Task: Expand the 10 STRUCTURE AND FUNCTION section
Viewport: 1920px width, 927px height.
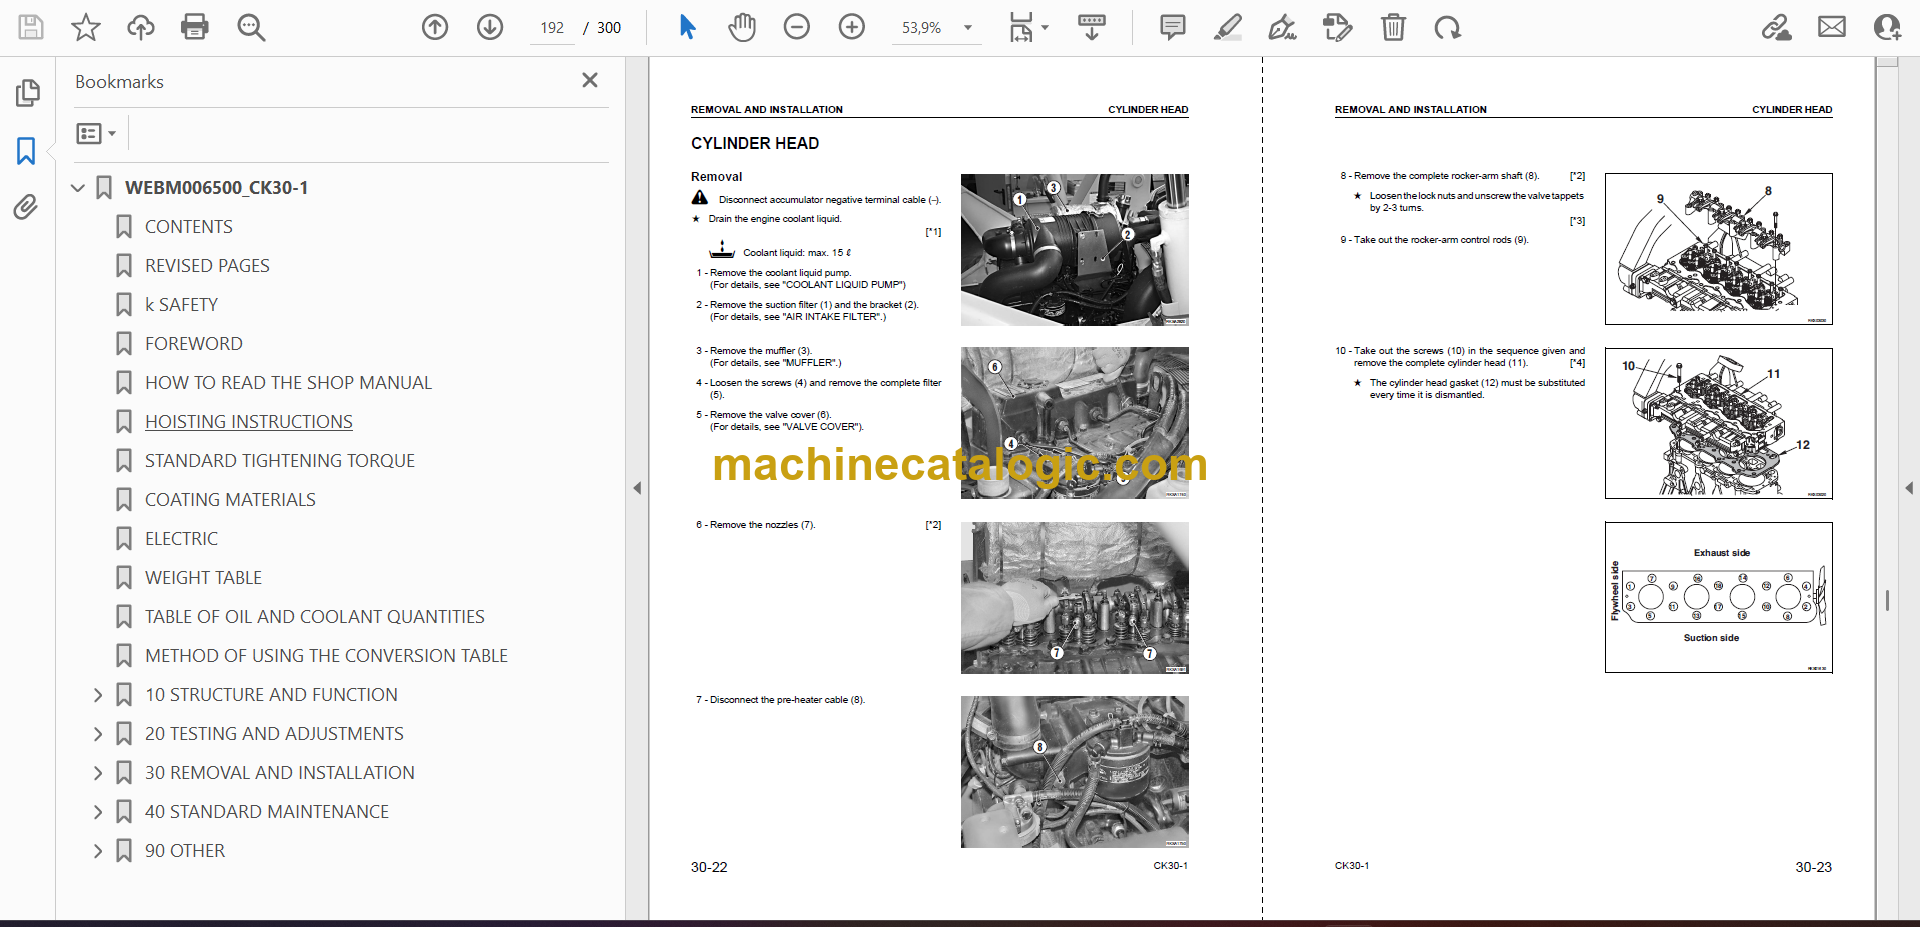Action: [x=98, y=695]
